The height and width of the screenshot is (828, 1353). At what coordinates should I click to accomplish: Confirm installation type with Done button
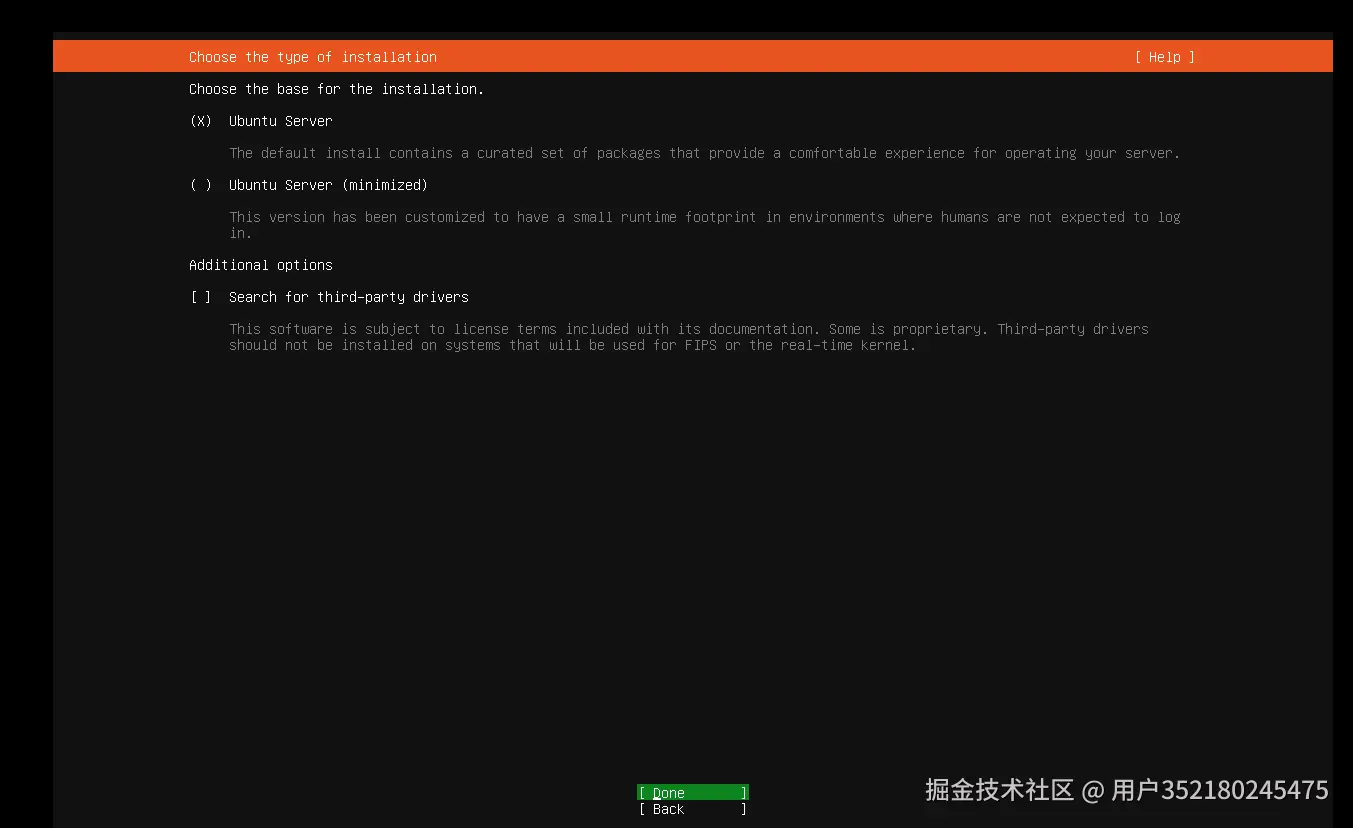(x=693, y=793)
